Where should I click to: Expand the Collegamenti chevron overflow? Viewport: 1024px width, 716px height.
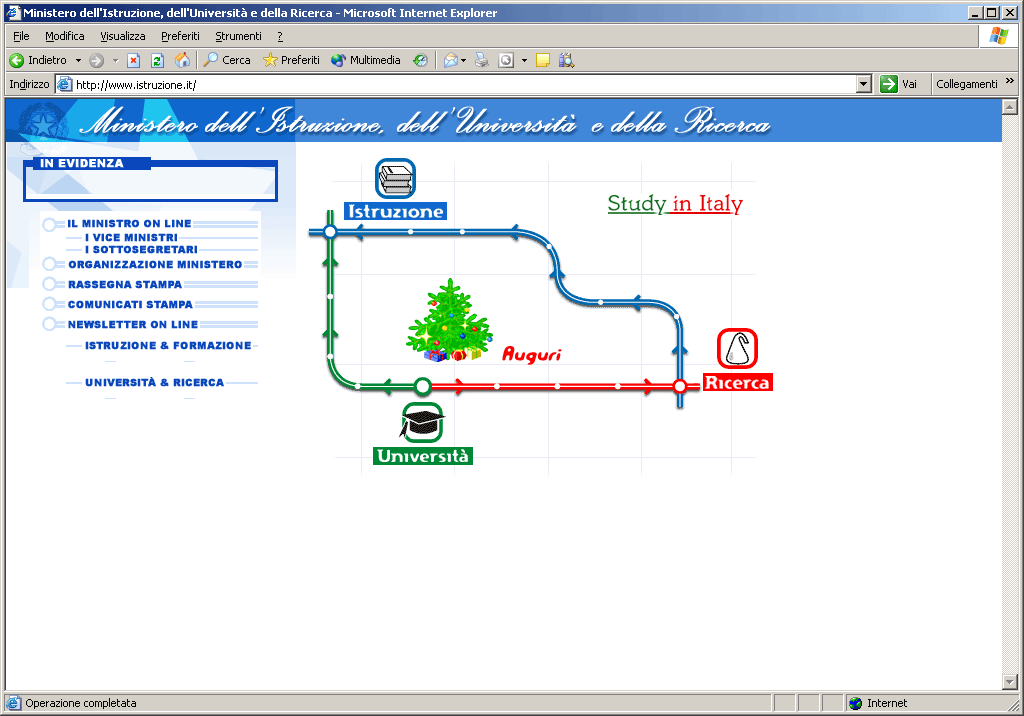pyautogui.click(x=1010, y=81)
